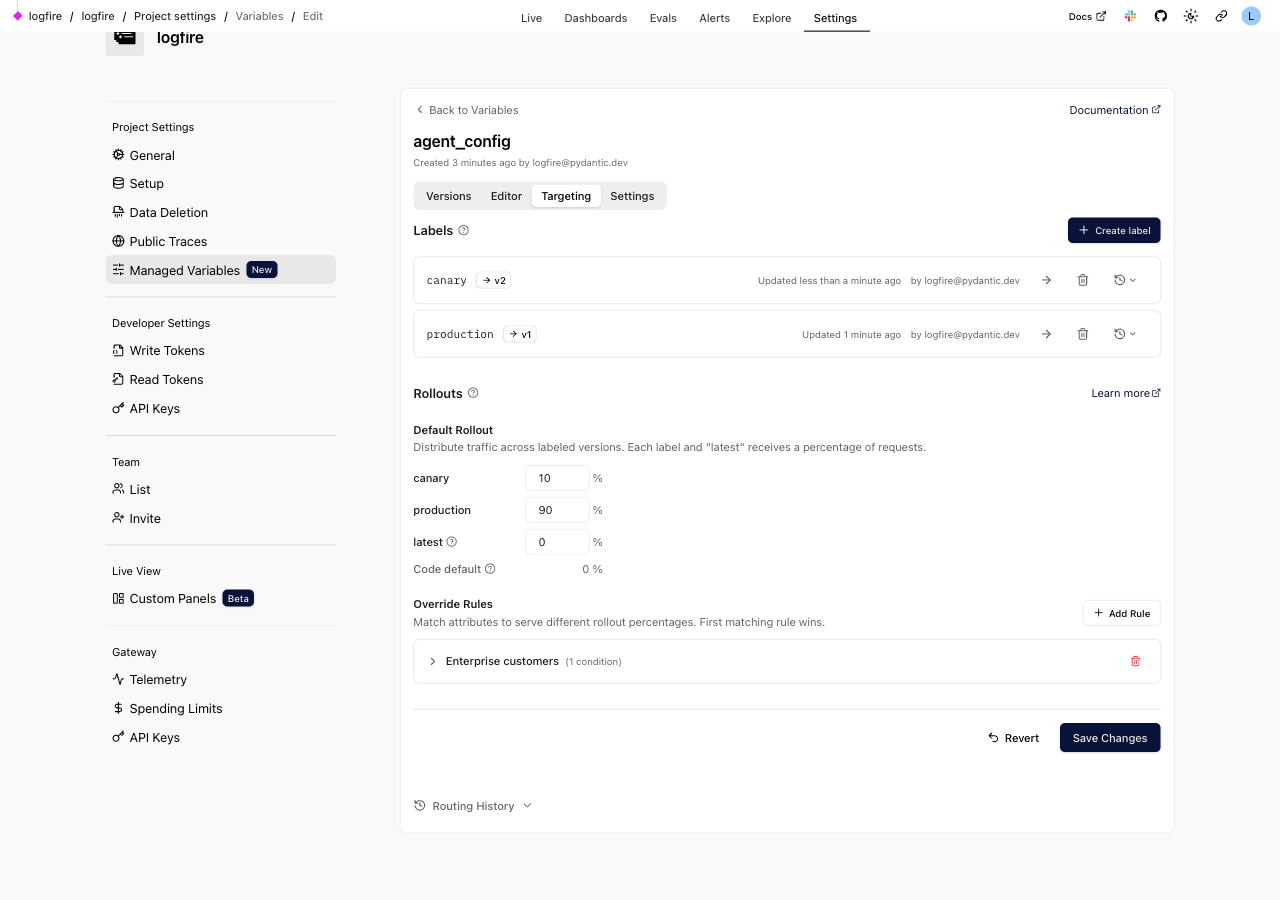Image resolution: width=1280 pixels, height=900 pixels.
Task: Delete the canary label via trash icon
Action: 1082,280
